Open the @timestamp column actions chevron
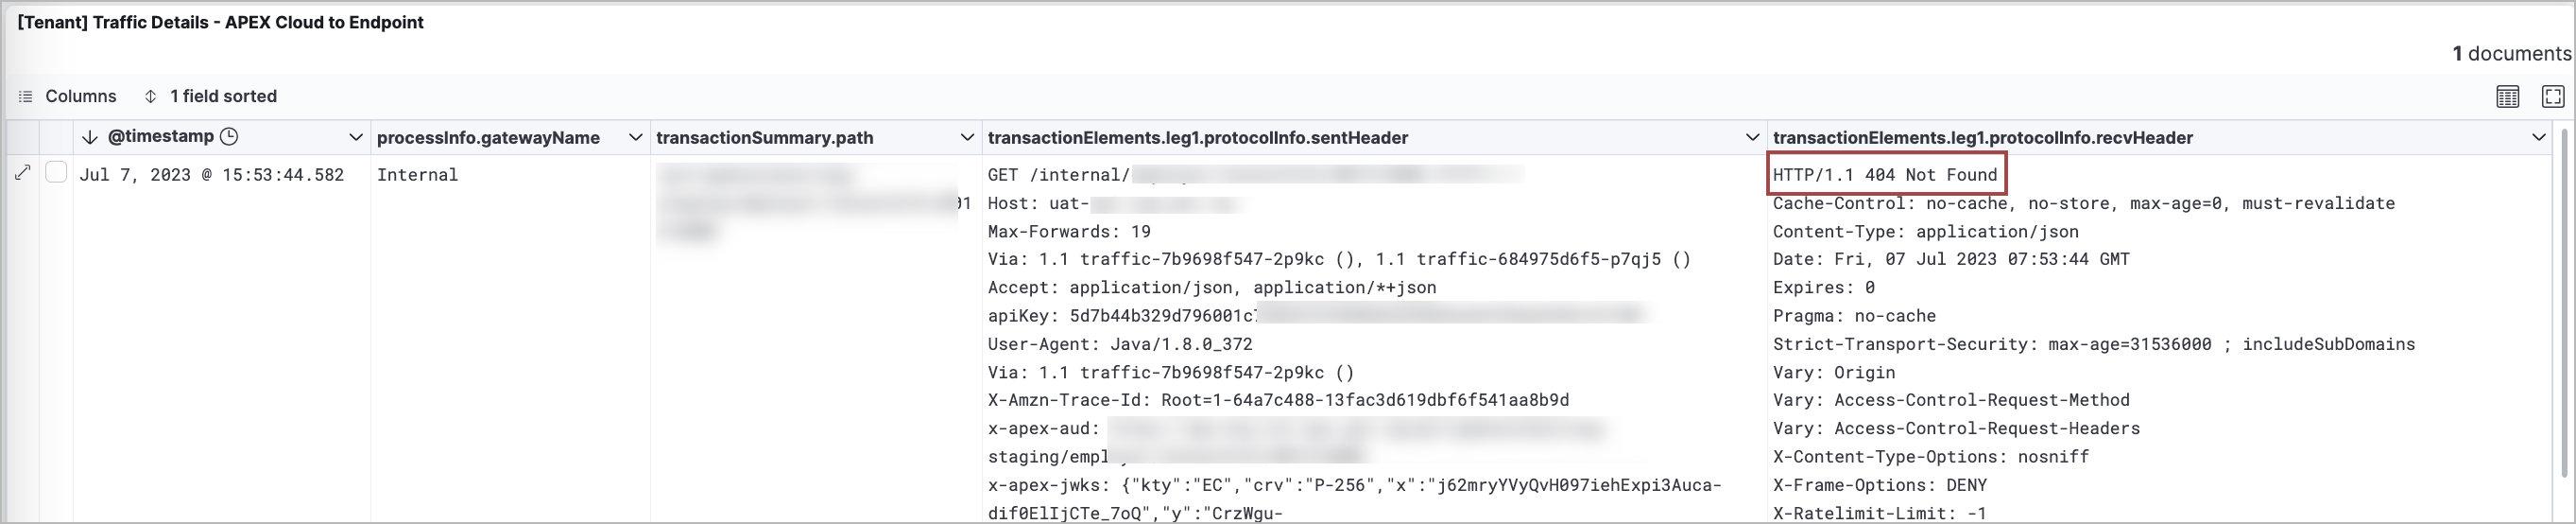The height and width of the screenshot is (524, 2576). click(355, 137)
